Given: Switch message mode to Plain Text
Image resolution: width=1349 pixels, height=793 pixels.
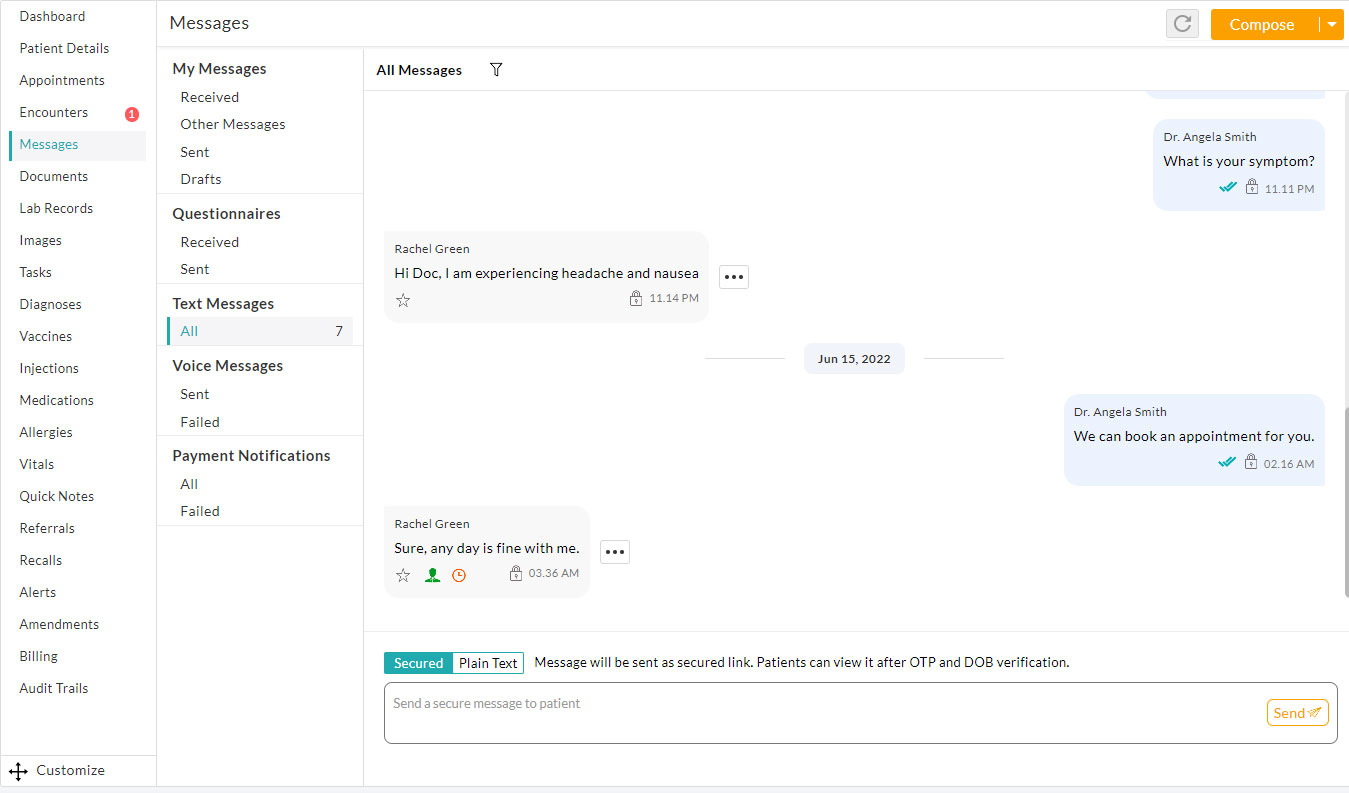Looking at the screenshot, I should click(488, 663).
